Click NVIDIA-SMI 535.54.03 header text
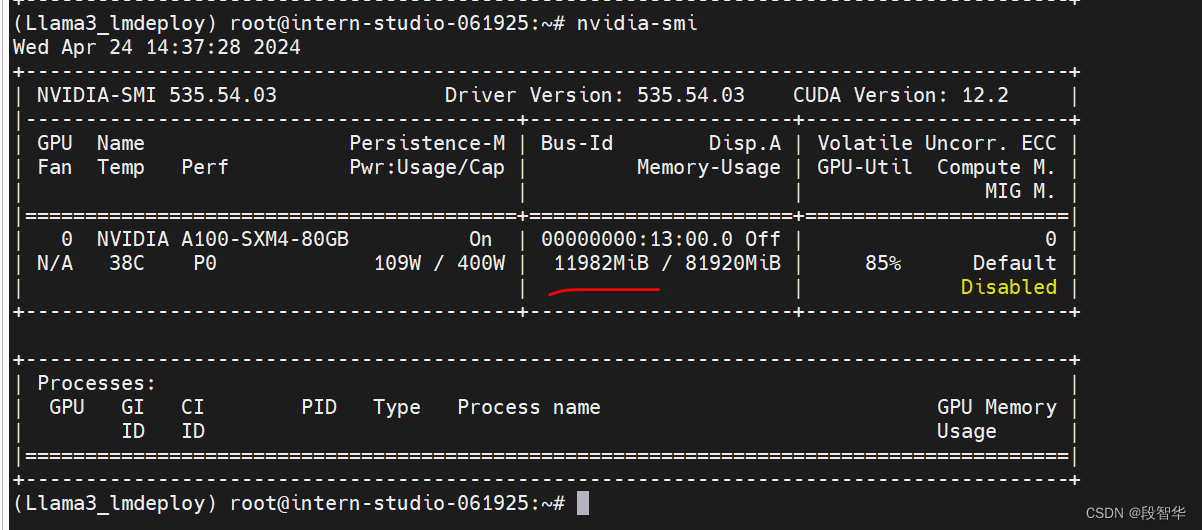The height and width of the screenshot is (530, 1202). (x=157, y=95)
